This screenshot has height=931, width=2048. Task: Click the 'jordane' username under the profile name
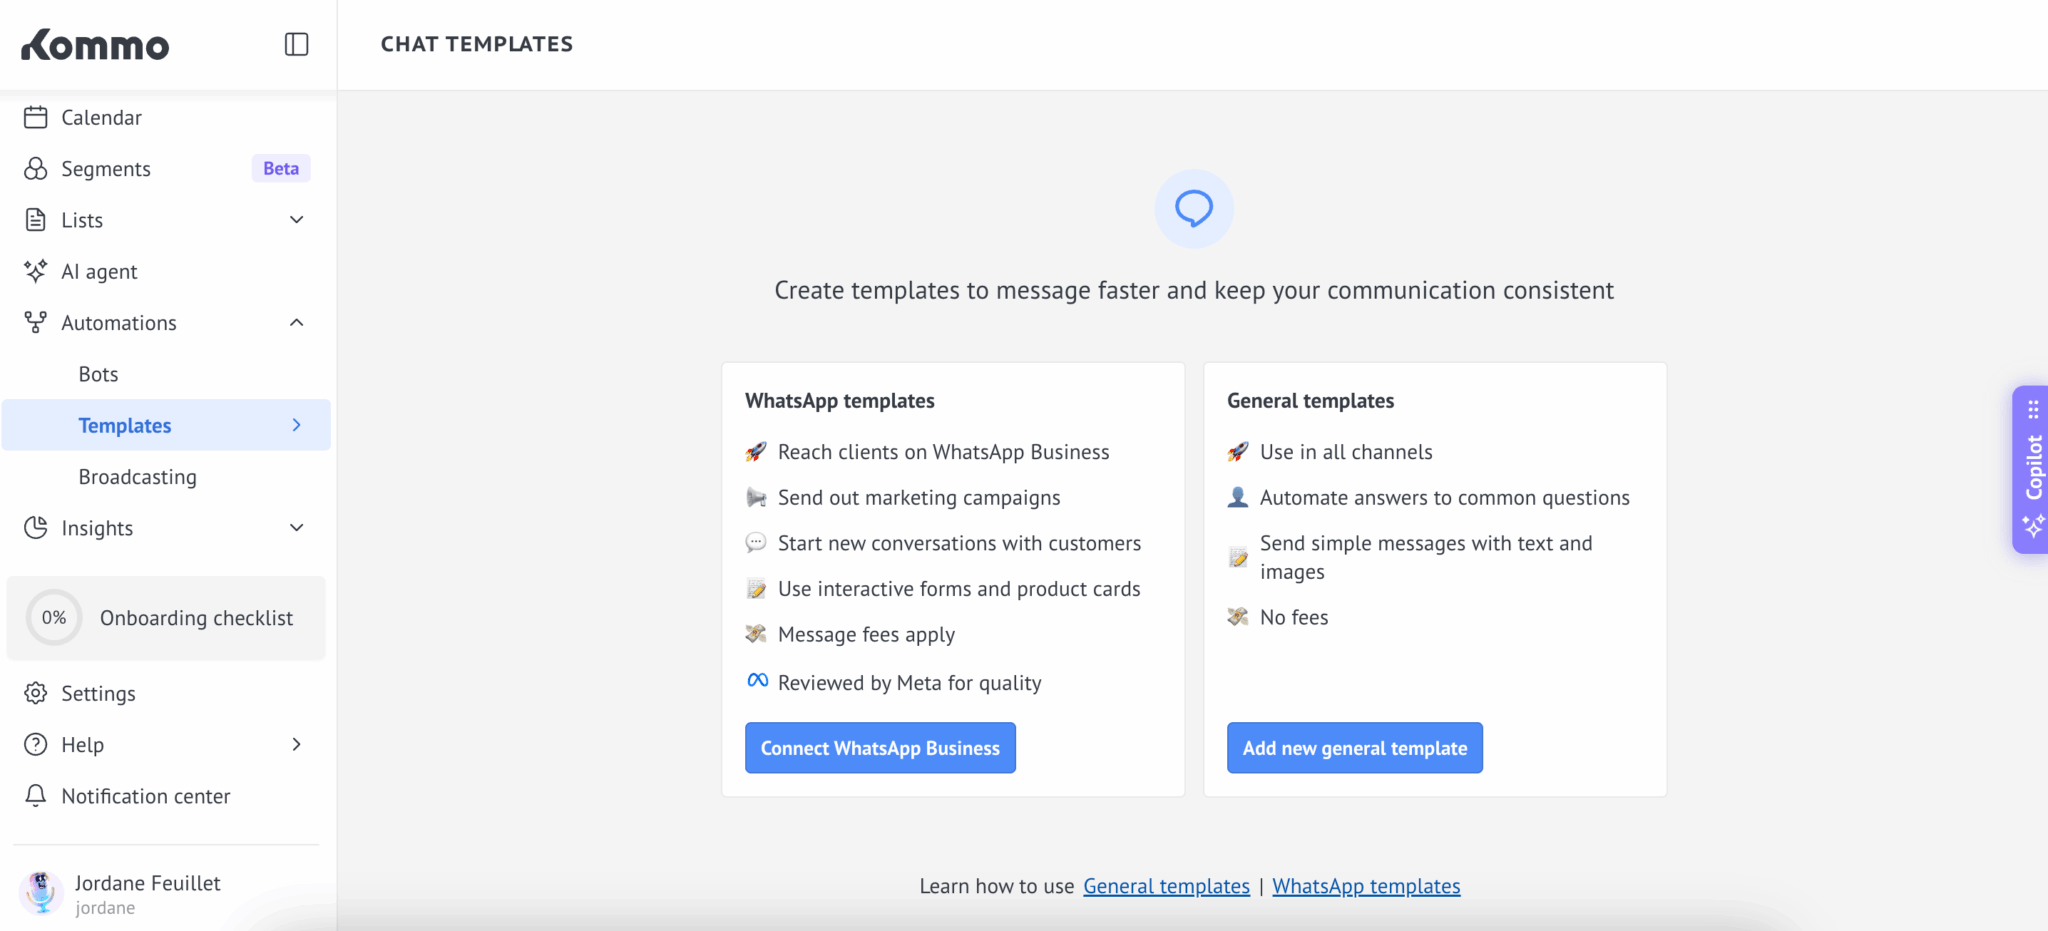(x=105, y=908)
